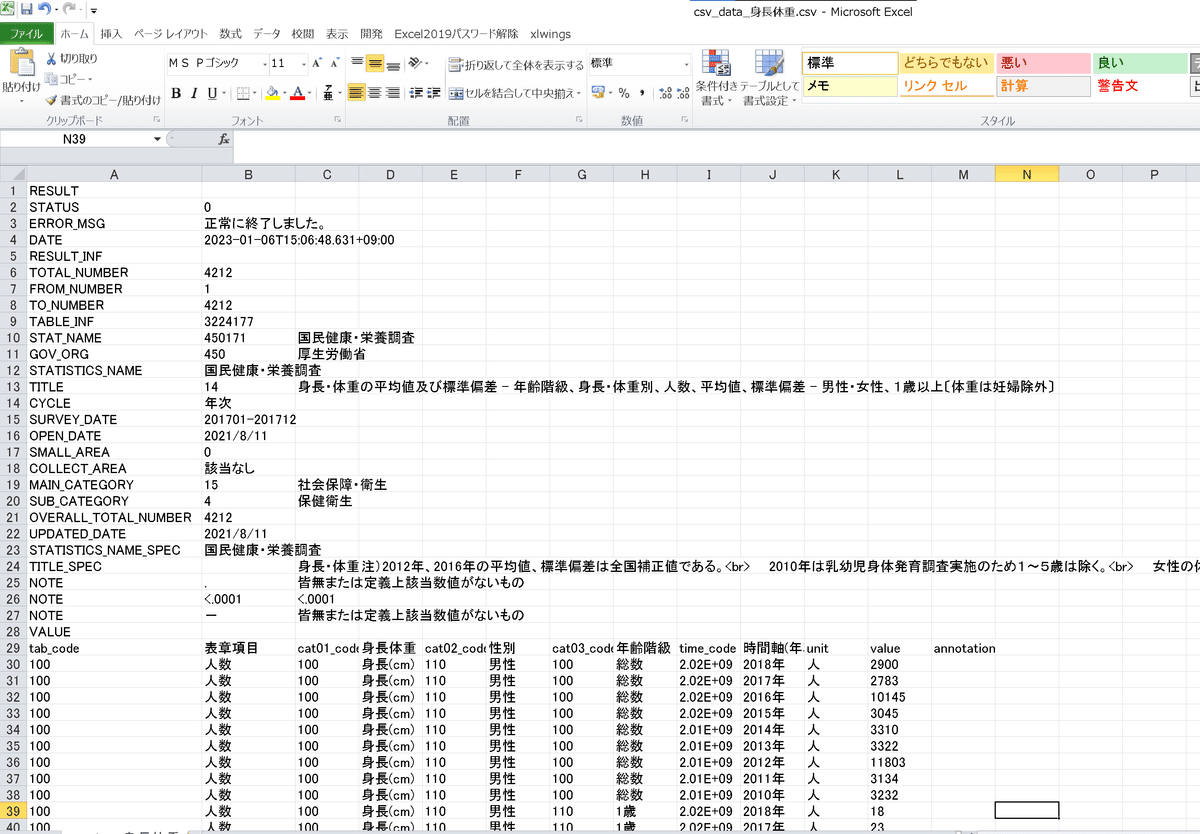Image resolution: width=1200 pixels, height=834 pixels.
Task: Toggle italic formatting
Action: tap(192, 92)
